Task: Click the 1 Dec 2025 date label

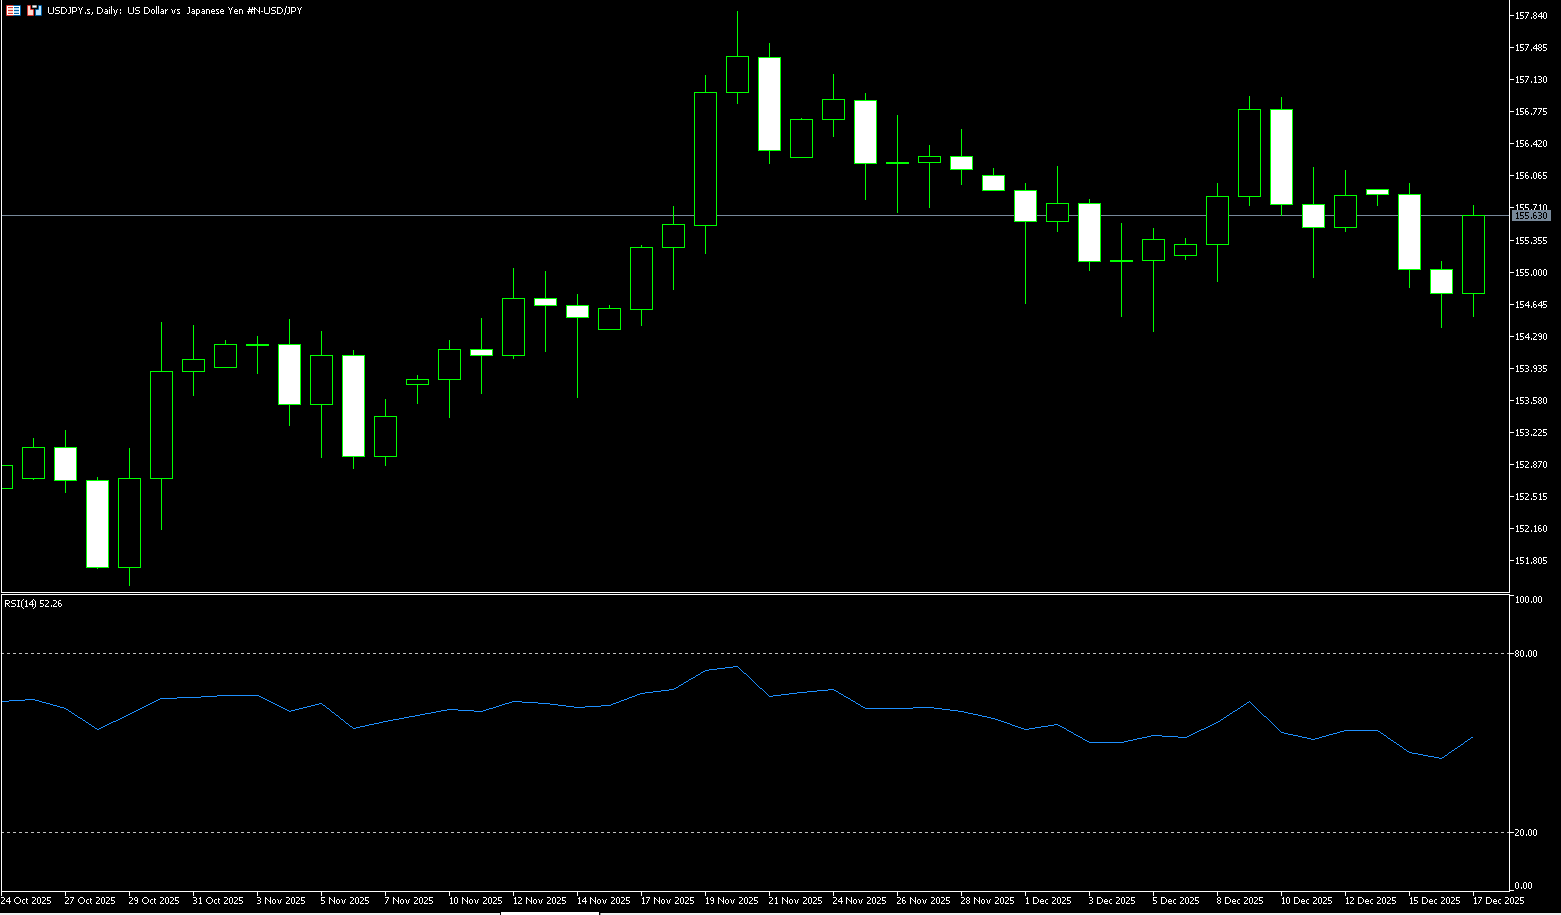Action: point(1048,901)
